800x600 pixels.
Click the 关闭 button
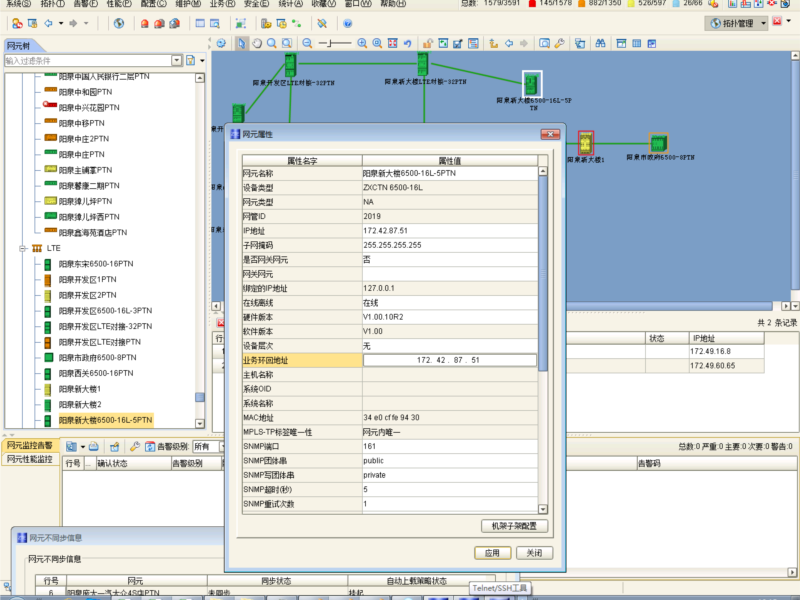coord(534,553)
